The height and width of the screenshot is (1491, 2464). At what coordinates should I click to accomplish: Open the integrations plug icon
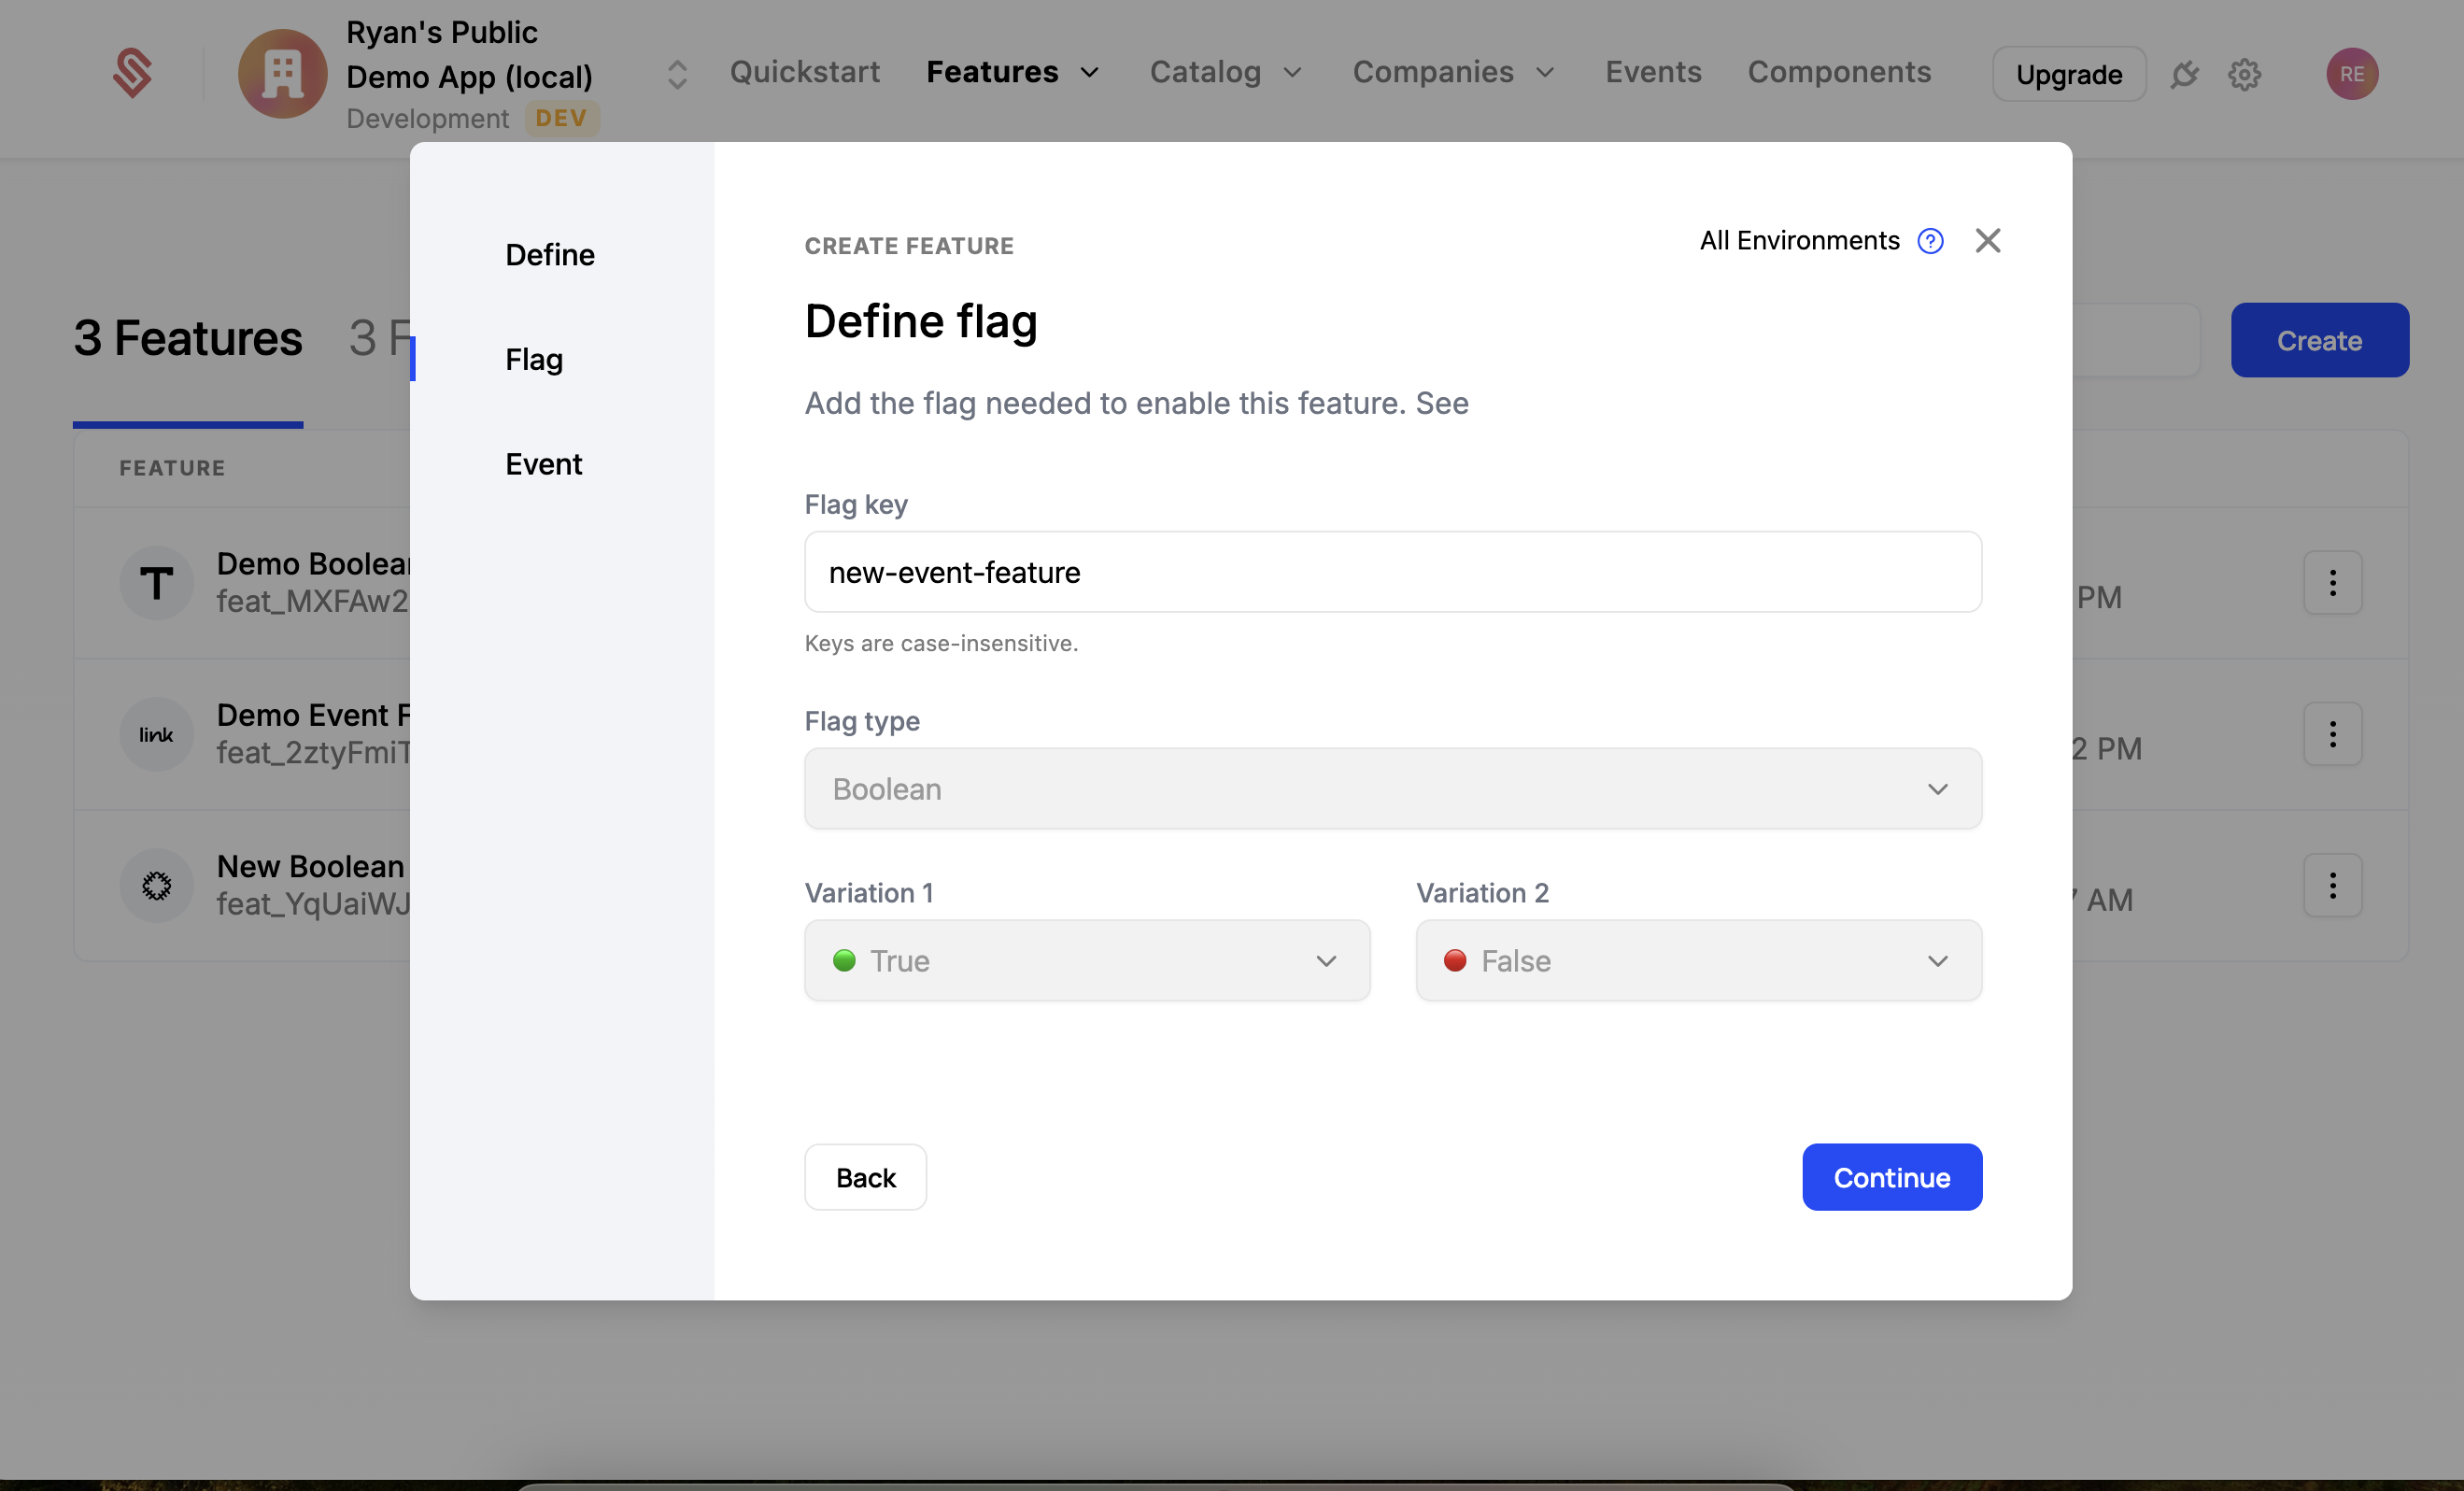[x=2185, y=73]
